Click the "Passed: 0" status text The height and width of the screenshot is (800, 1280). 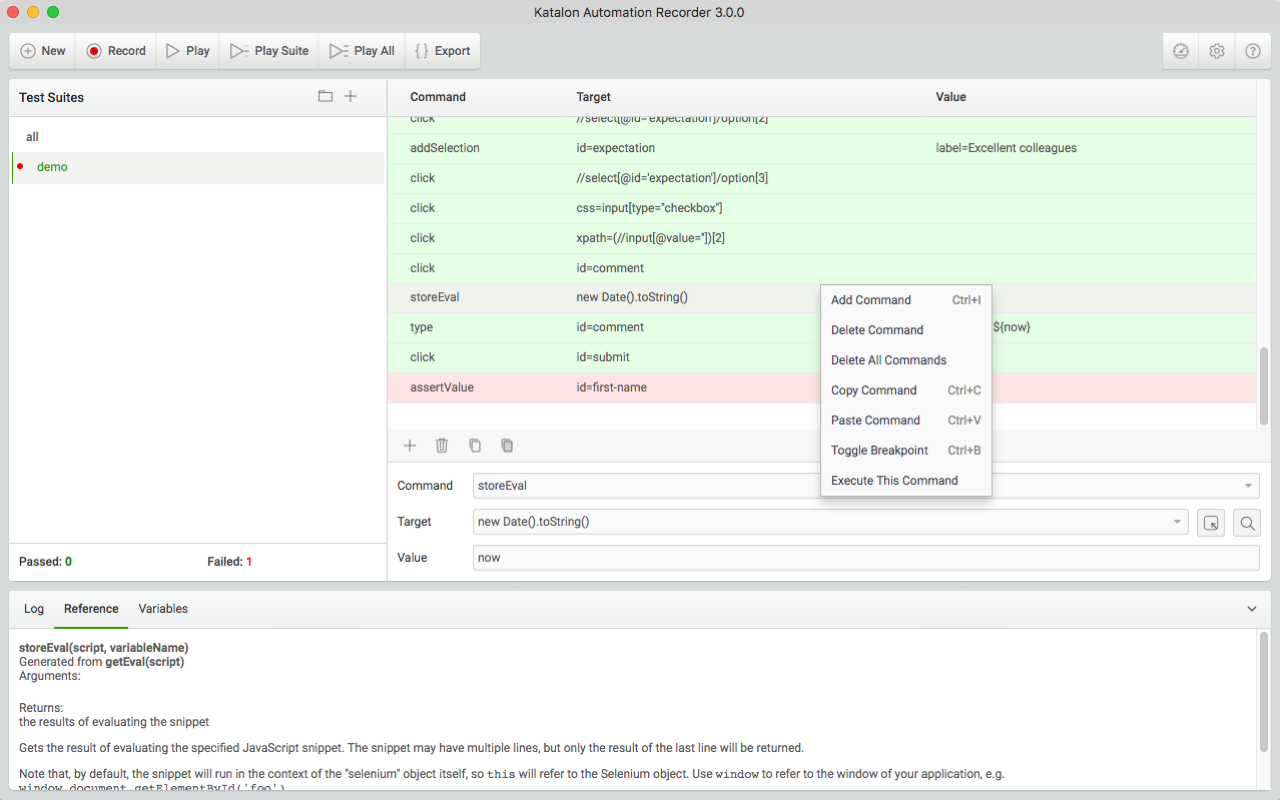tap(45, 562)
